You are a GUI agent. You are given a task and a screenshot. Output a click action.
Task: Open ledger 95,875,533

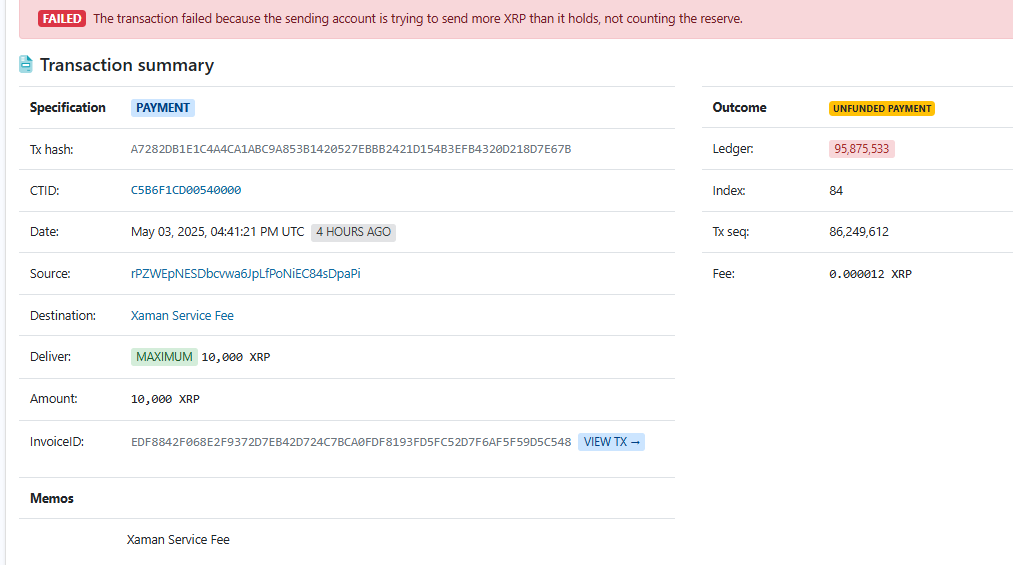[862, 149]
